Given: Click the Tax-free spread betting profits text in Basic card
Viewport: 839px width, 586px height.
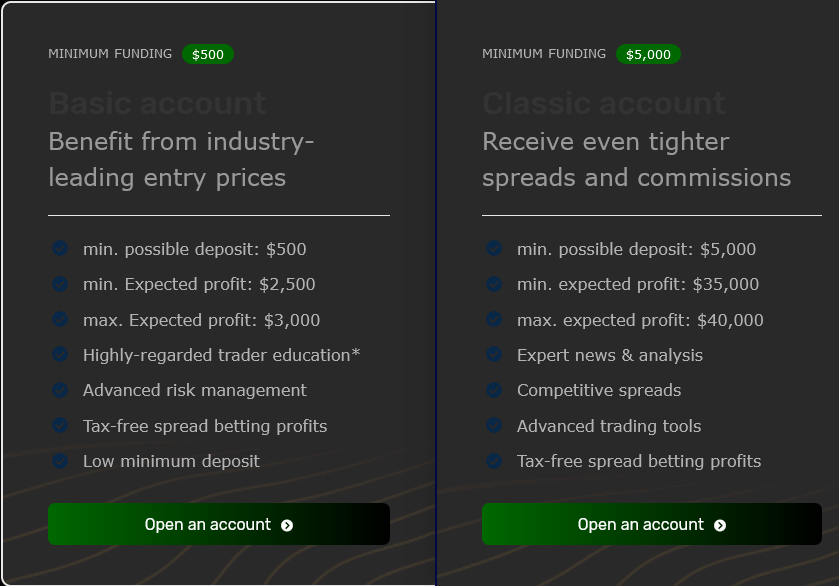Looking at the screenshot, I should tap(205, 426).
